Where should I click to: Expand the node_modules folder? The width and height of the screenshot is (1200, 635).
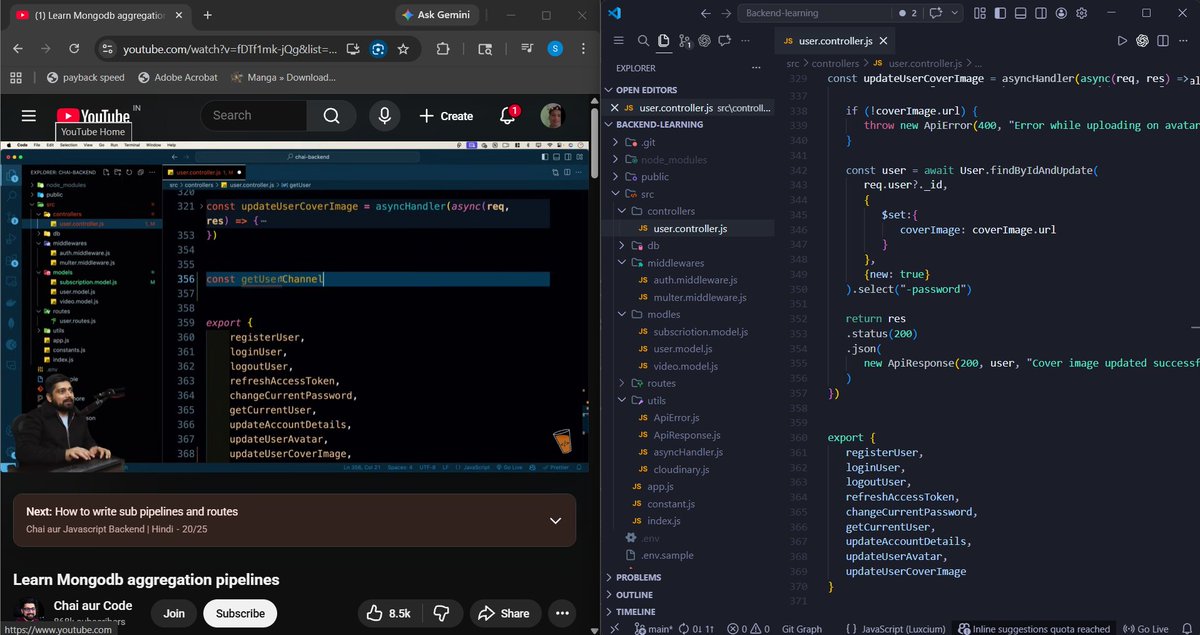pyautogui.click(x=673, y=160)
